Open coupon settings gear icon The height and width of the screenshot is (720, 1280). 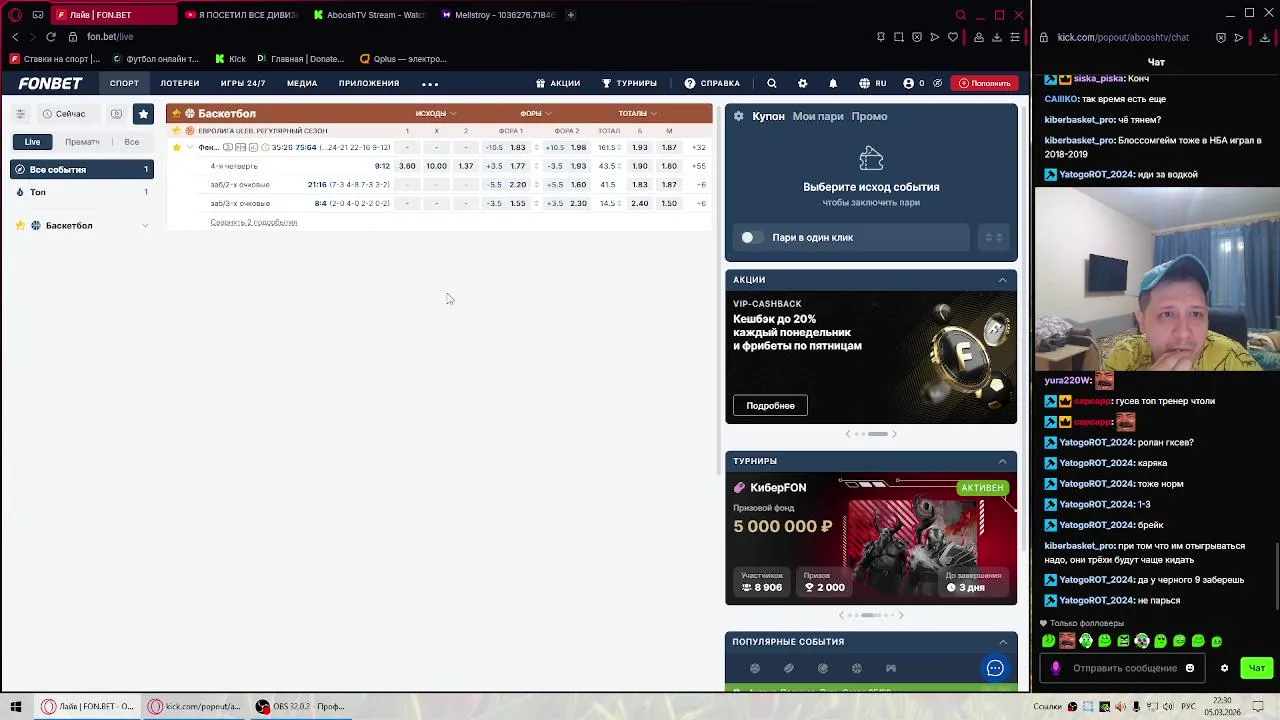coord(739,117)
